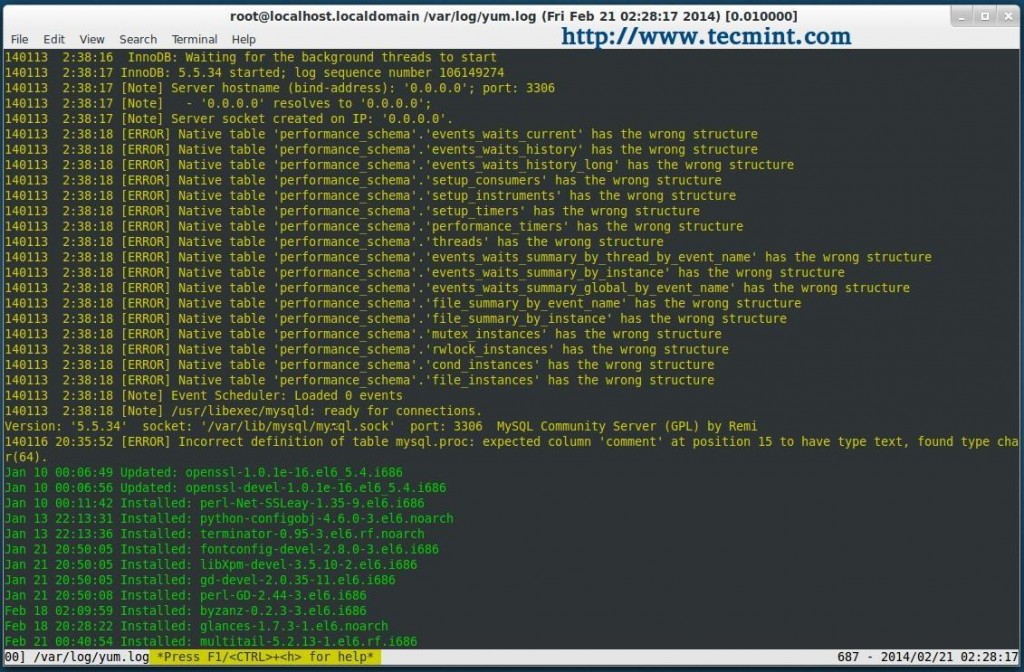1024x672 pixels.
Task: Open the Edit menu
Action: pyautogui.click(x=54, y=39)
